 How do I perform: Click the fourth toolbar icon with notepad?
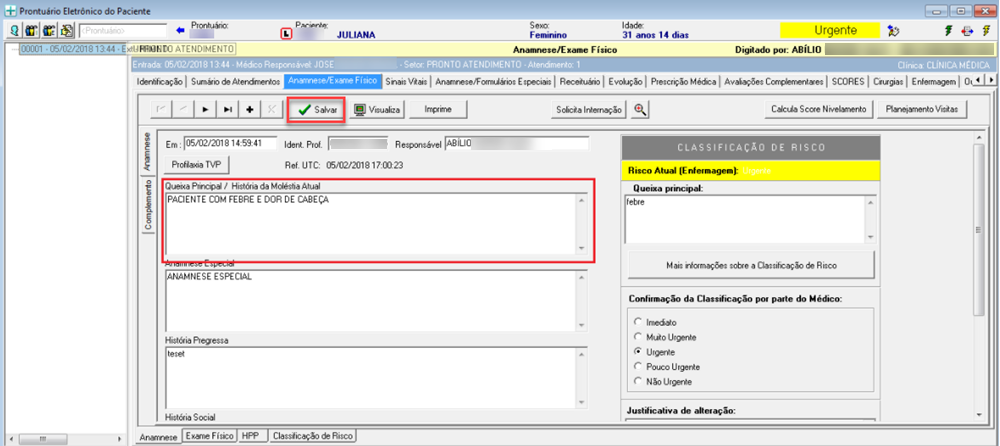point(66,30)
